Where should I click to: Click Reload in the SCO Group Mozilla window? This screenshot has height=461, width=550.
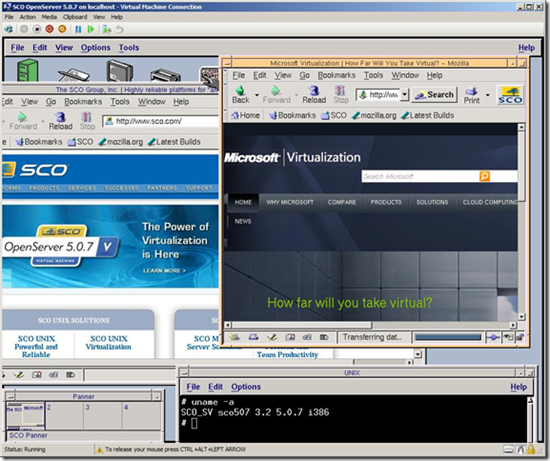(x=61, y=121)
